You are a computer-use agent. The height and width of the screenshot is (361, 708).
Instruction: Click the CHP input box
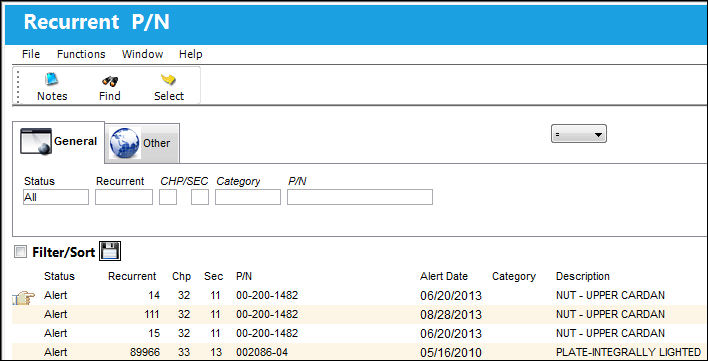click(168, 197)
